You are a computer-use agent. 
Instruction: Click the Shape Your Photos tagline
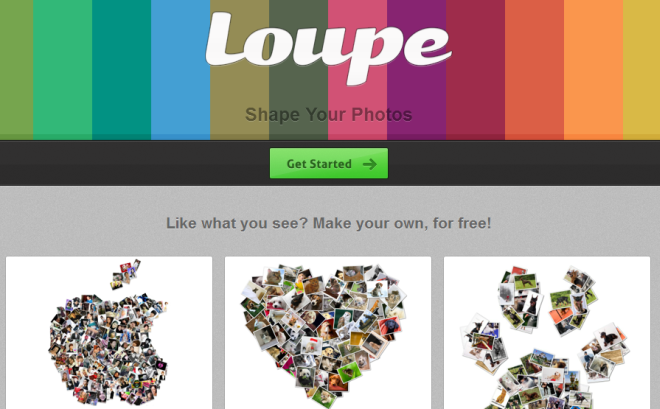(329, 114)
